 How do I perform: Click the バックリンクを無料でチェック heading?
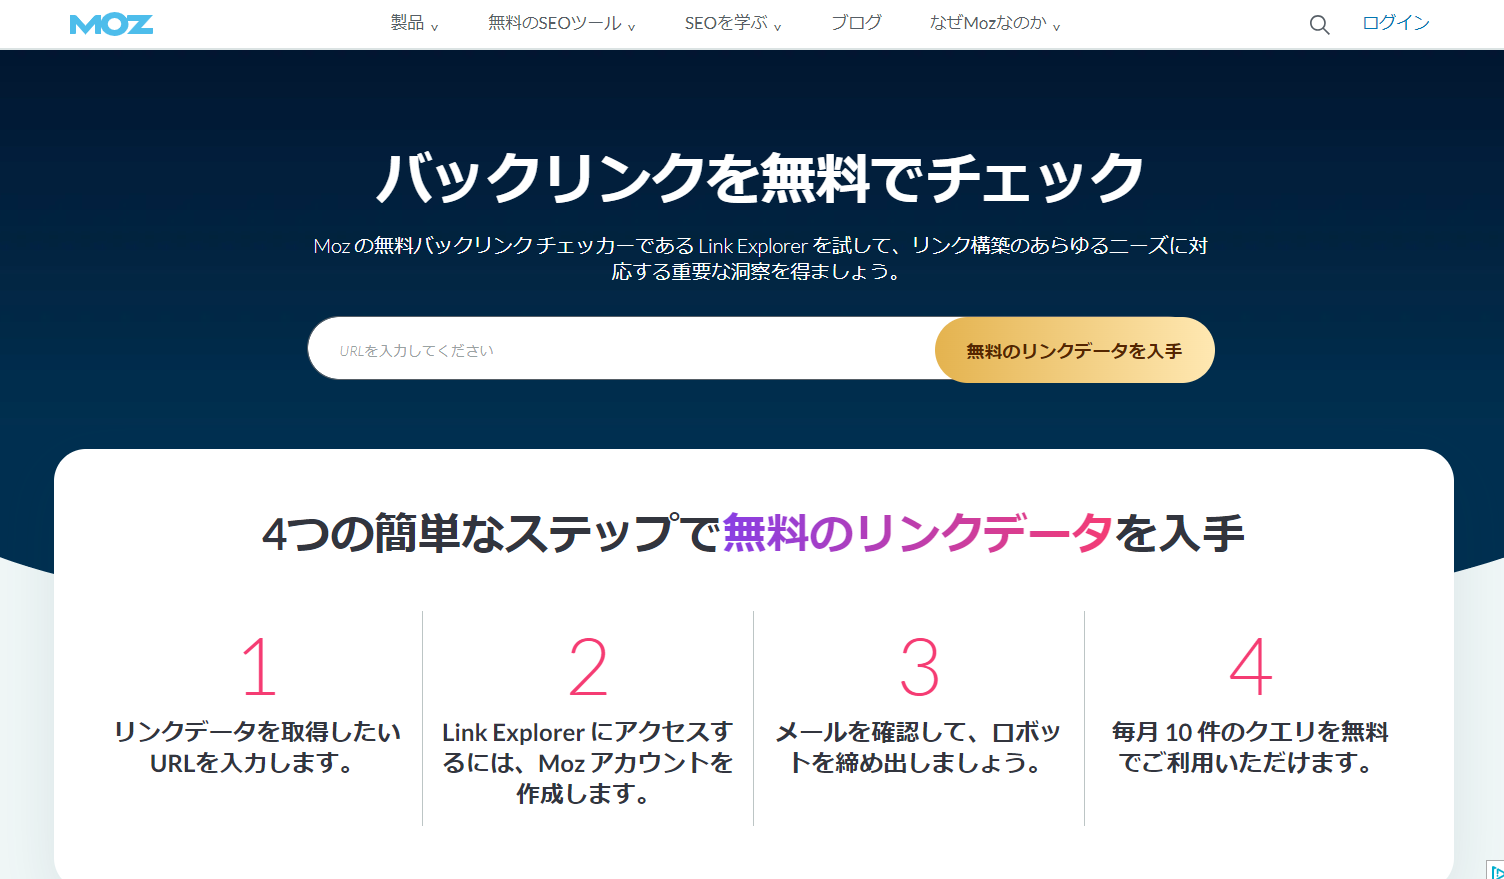[x=760, y=178]
